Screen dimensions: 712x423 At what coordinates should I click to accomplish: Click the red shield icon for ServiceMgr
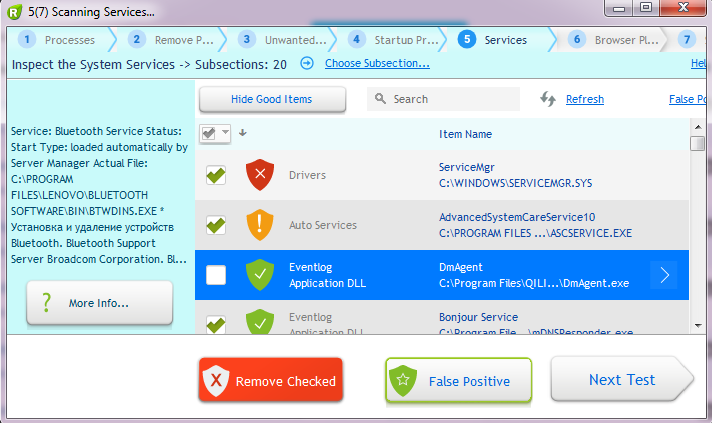click(x=260, y=175)
